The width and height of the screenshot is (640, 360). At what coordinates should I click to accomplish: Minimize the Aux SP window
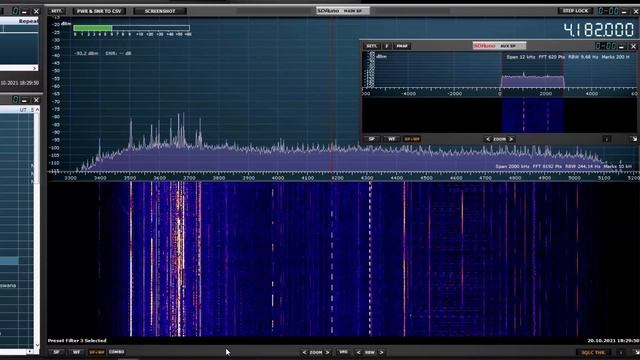tap(622, 47)
